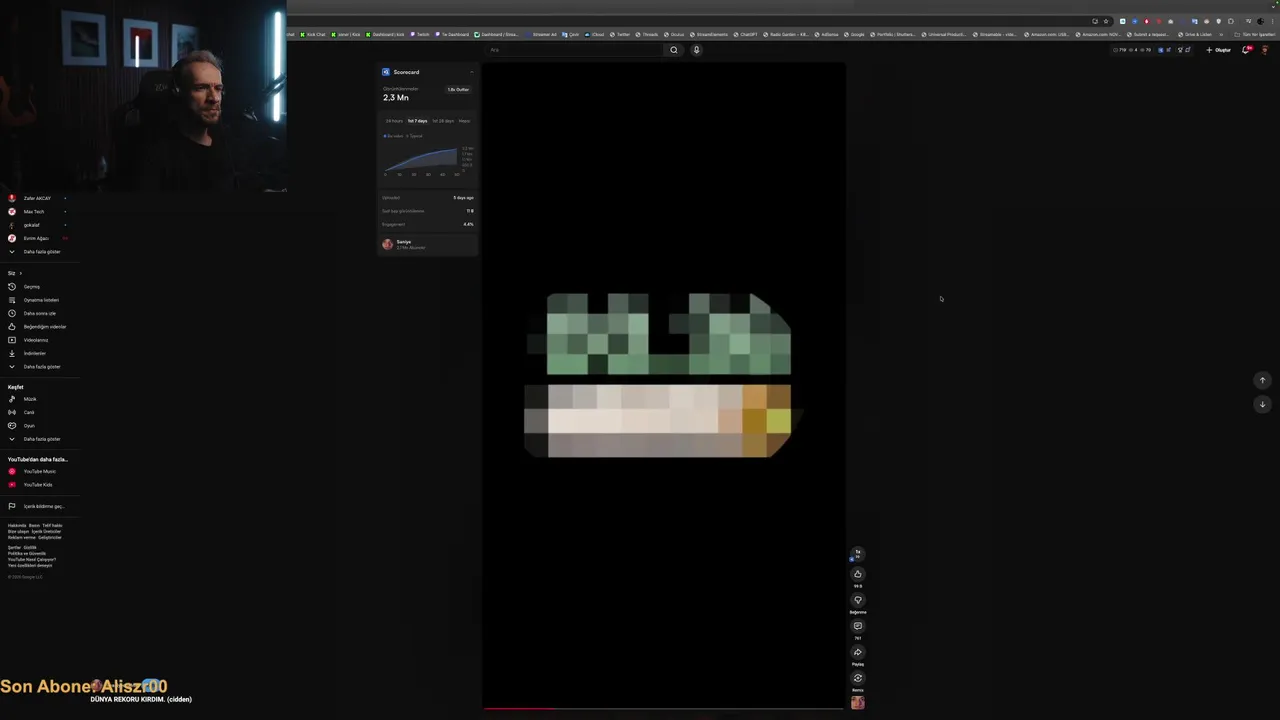Bookmark the page with the star icon

point(1106,21)
